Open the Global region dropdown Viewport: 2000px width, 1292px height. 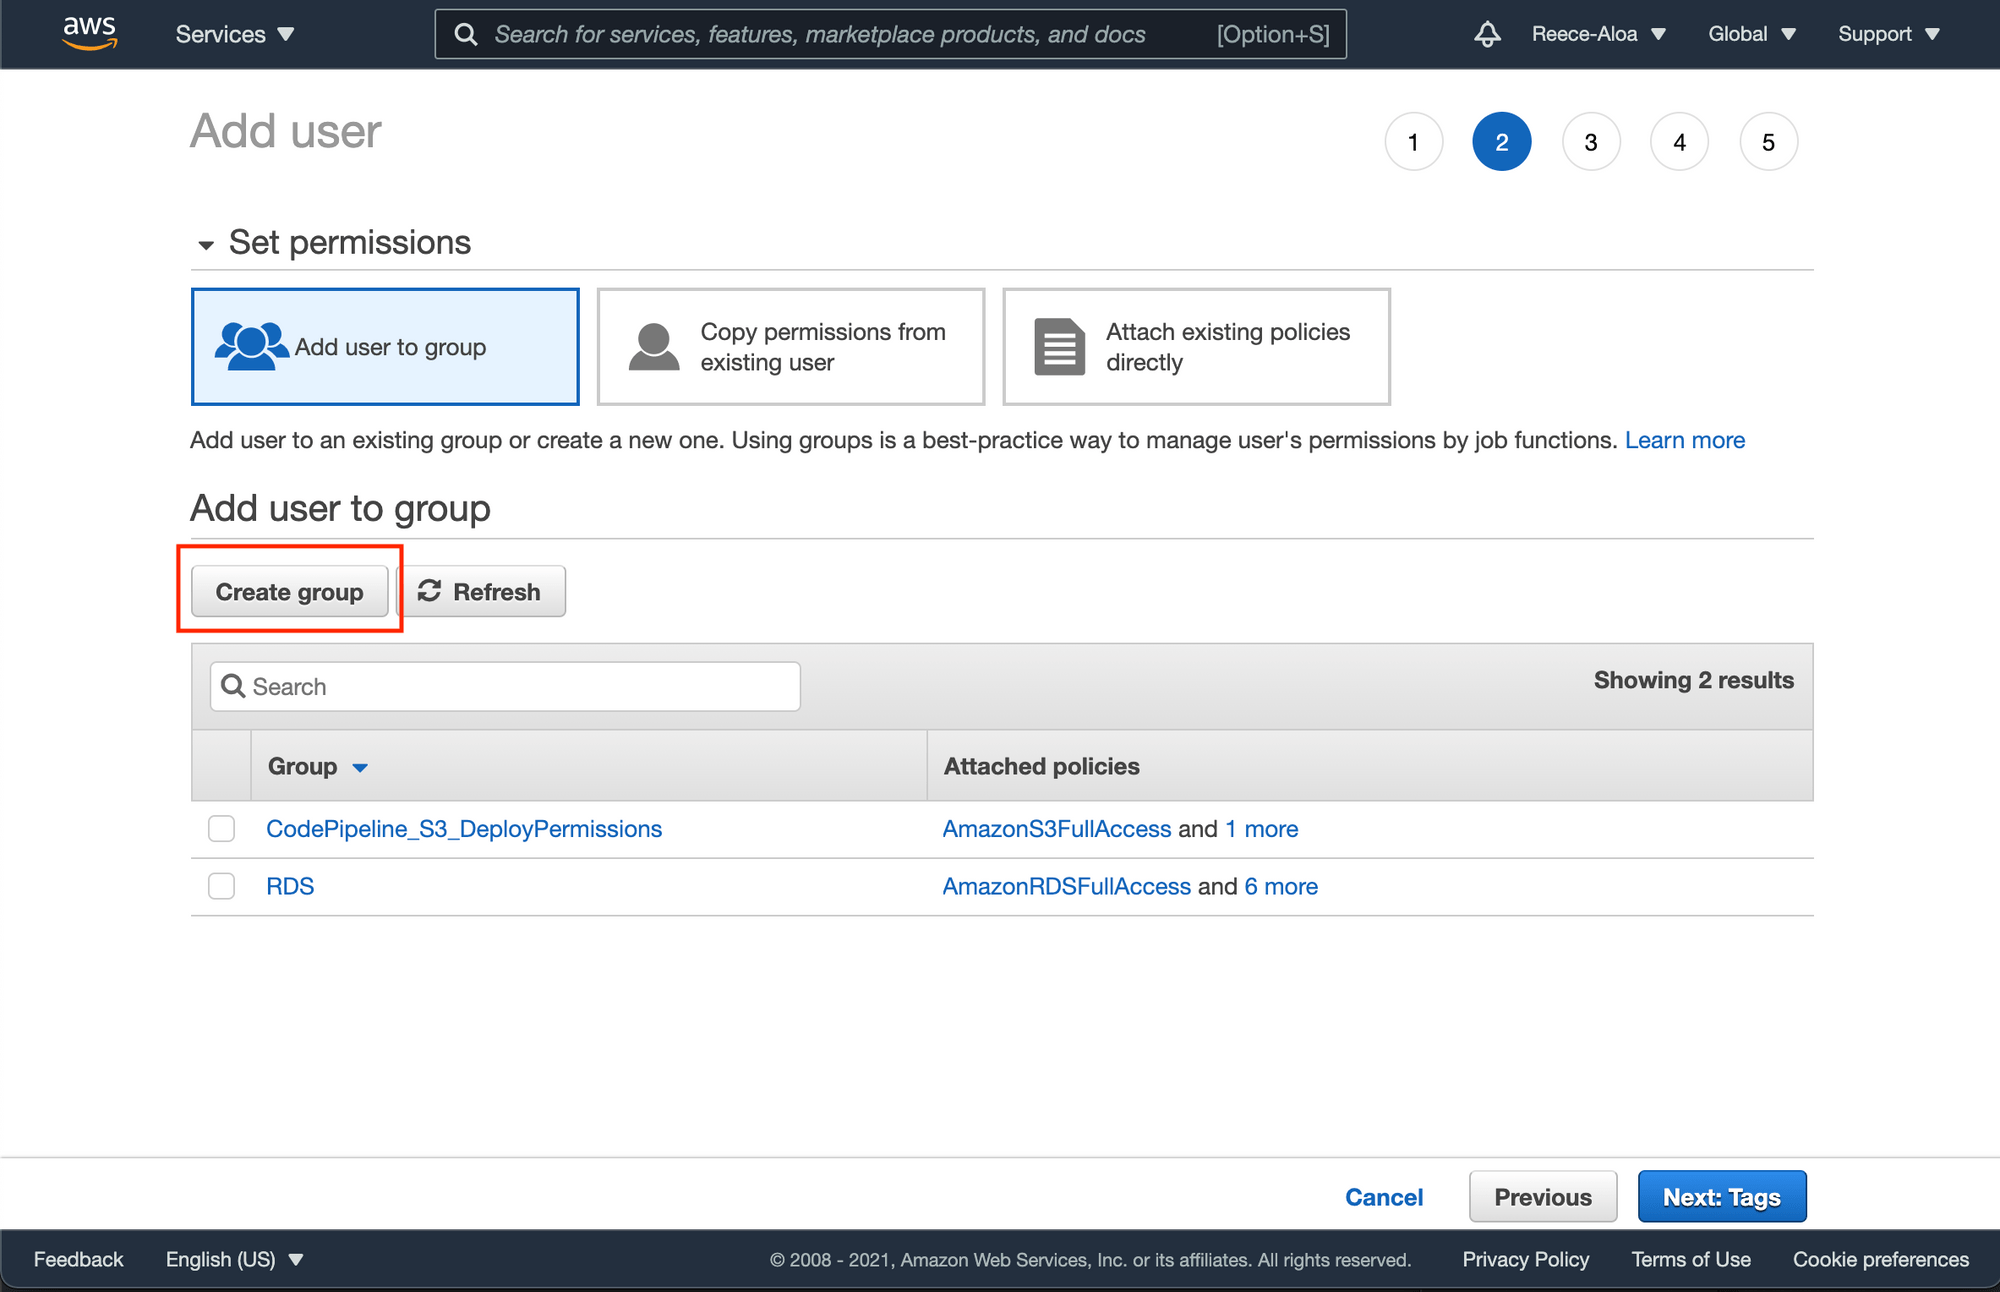point(1751,34)
